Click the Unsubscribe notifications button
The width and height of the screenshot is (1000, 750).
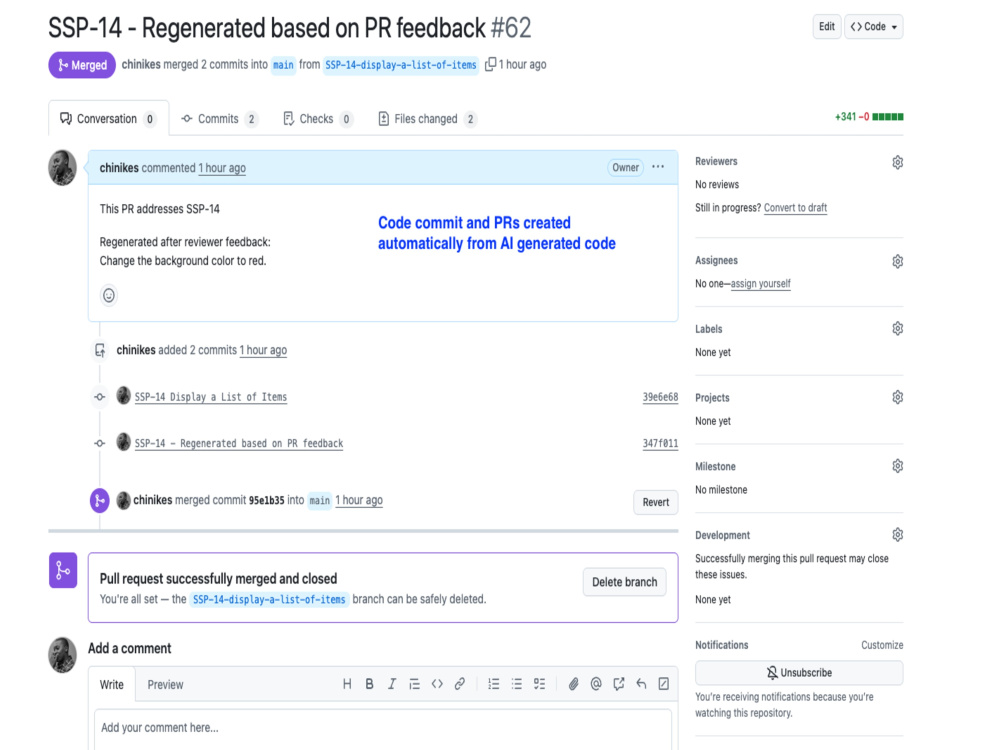[x=799, y=673]
